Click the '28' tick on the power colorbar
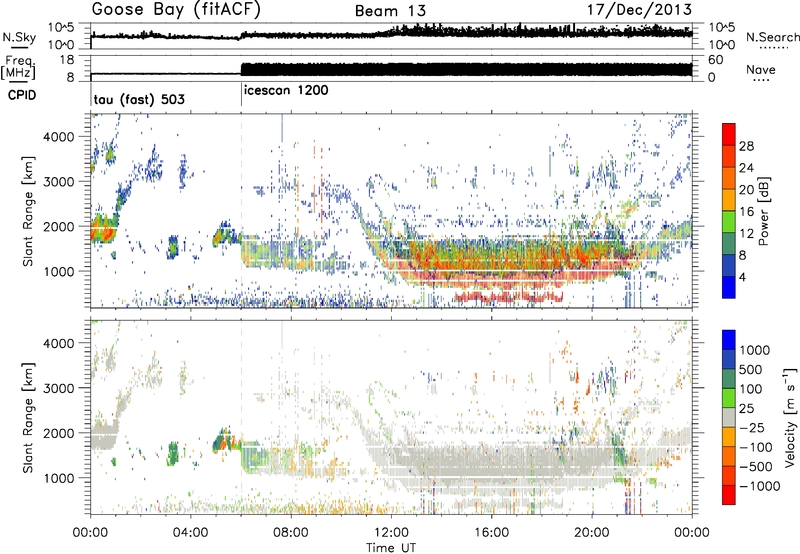The width and height of the screenshot is (800, 554). (746, 147)
